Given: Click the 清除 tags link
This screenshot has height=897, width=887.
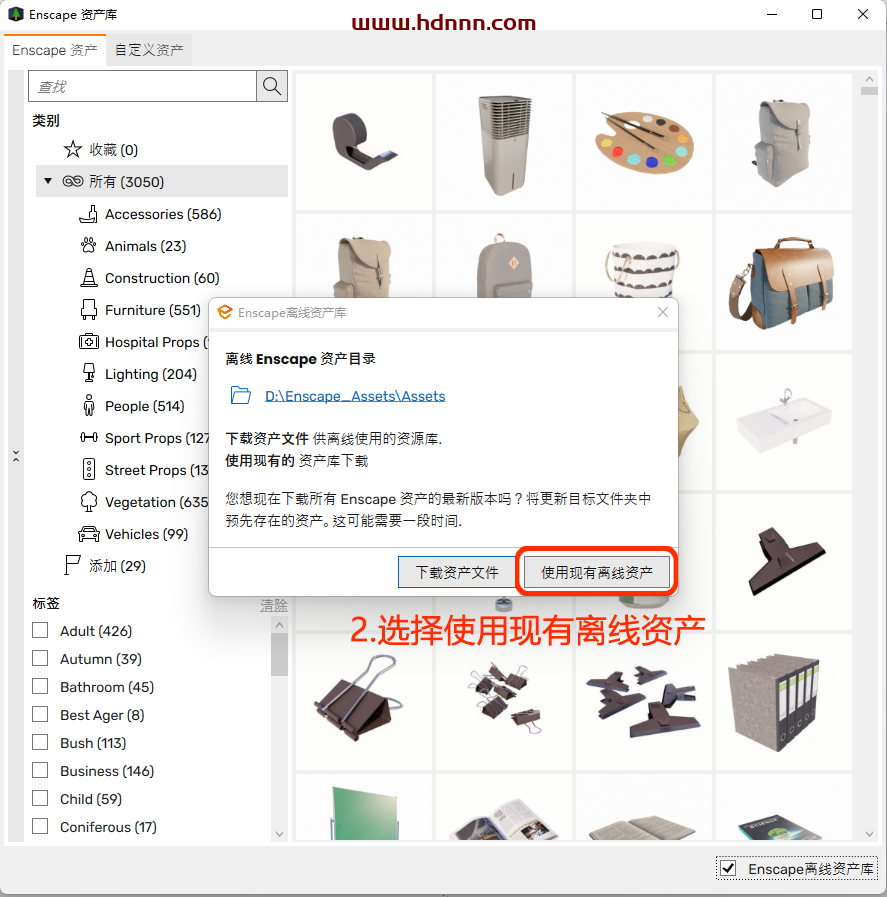Looking at the screenshot, I should 273,605.
